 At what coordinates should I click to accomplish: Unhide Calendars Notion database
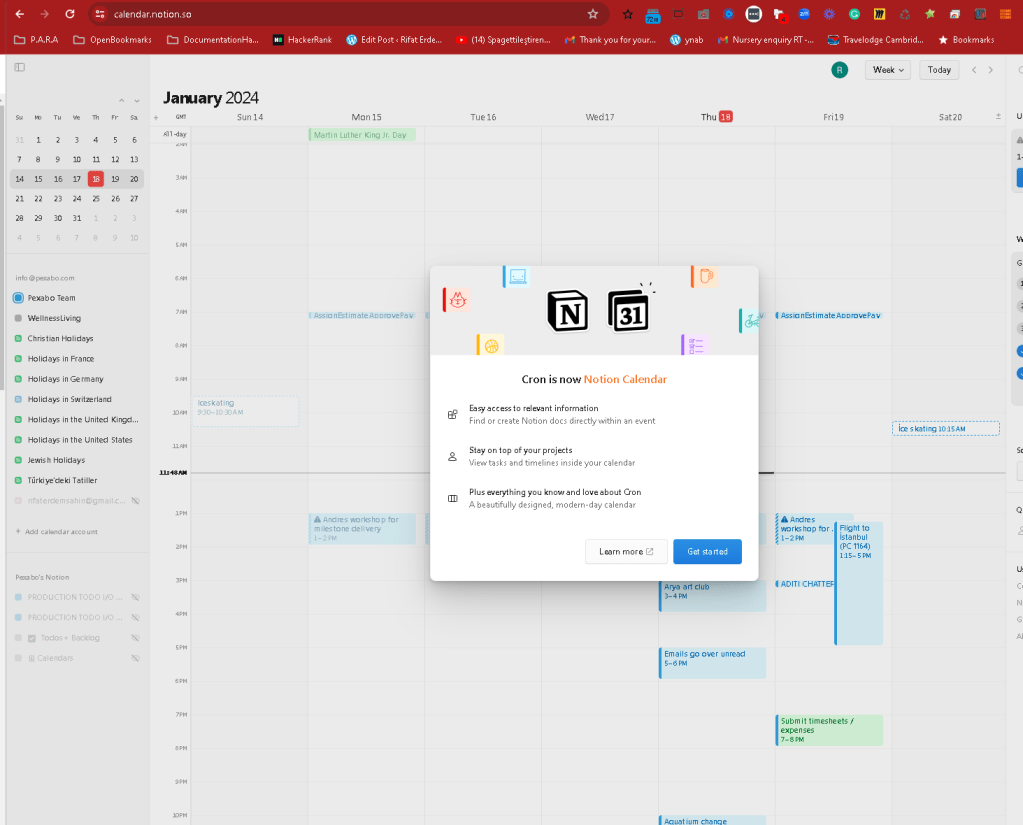[136, 658]
